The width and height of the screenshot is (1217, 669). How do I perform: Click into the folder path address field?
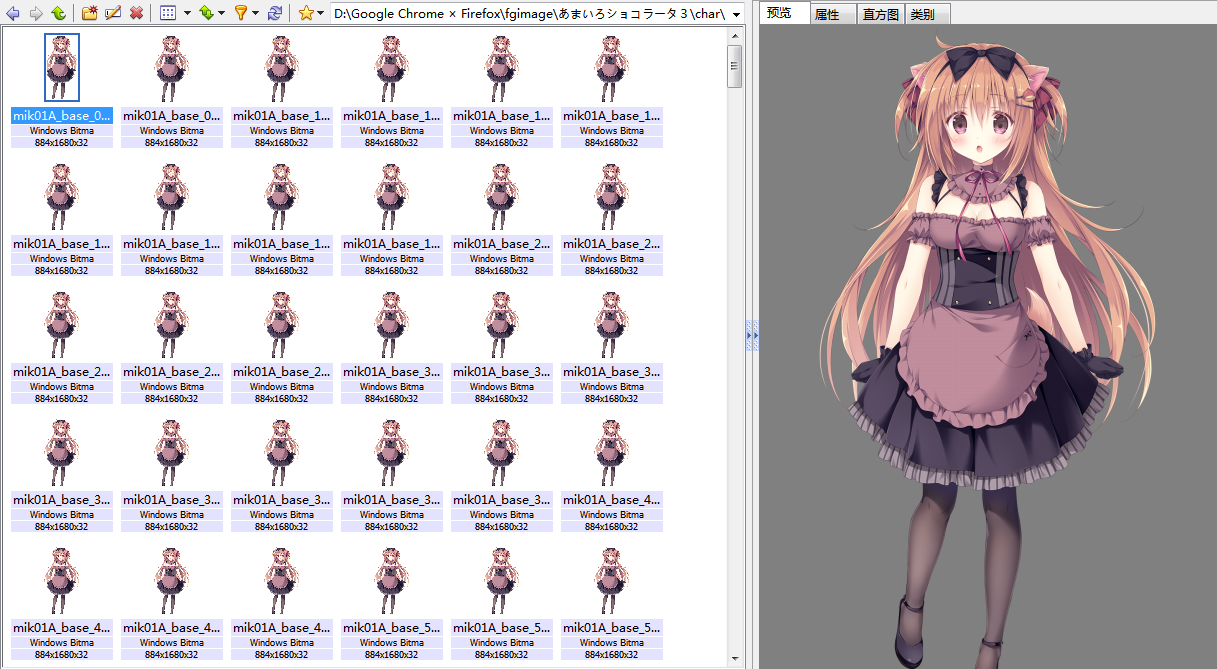(530, 14)
